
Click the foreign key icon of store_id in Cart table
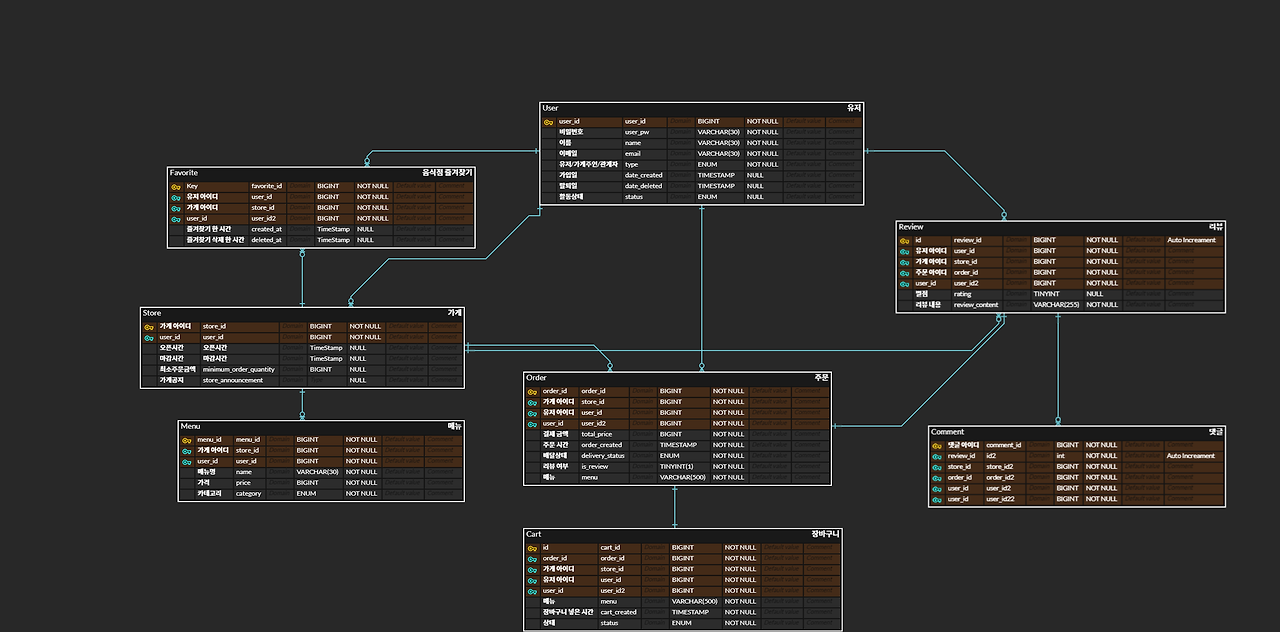coord(532,570)
